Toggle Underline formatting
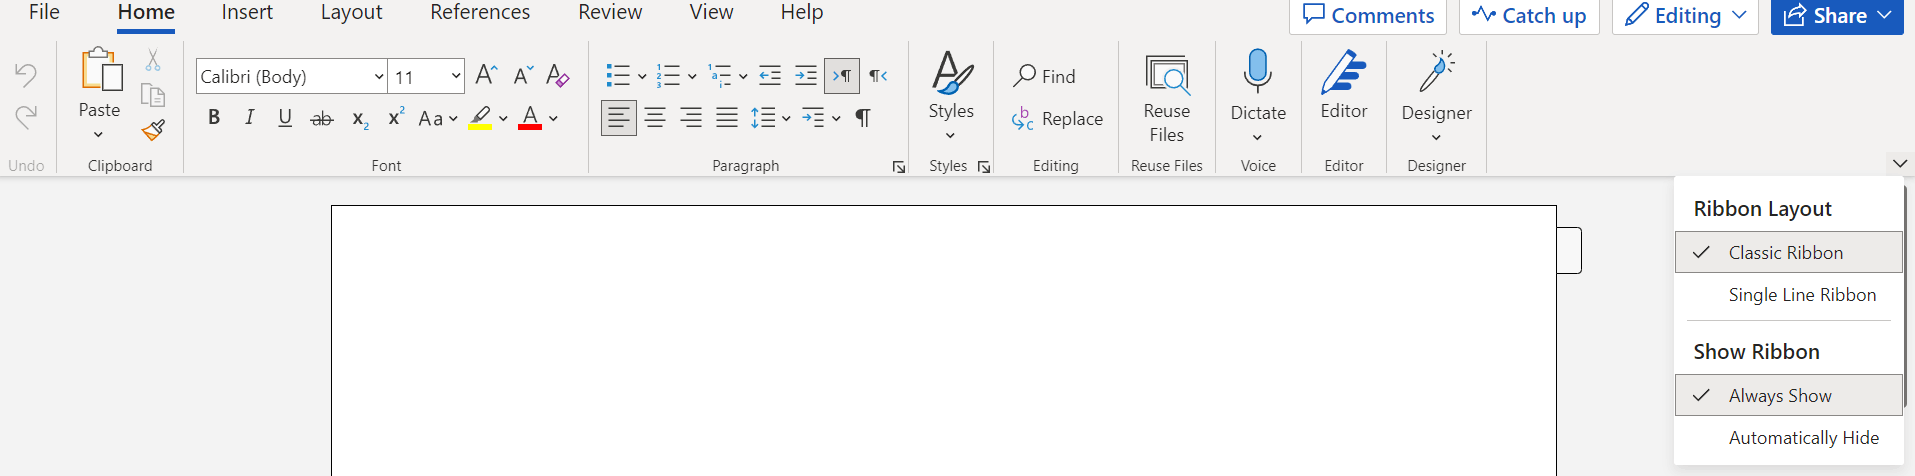 pyautogui.click(x=285, y=118)
